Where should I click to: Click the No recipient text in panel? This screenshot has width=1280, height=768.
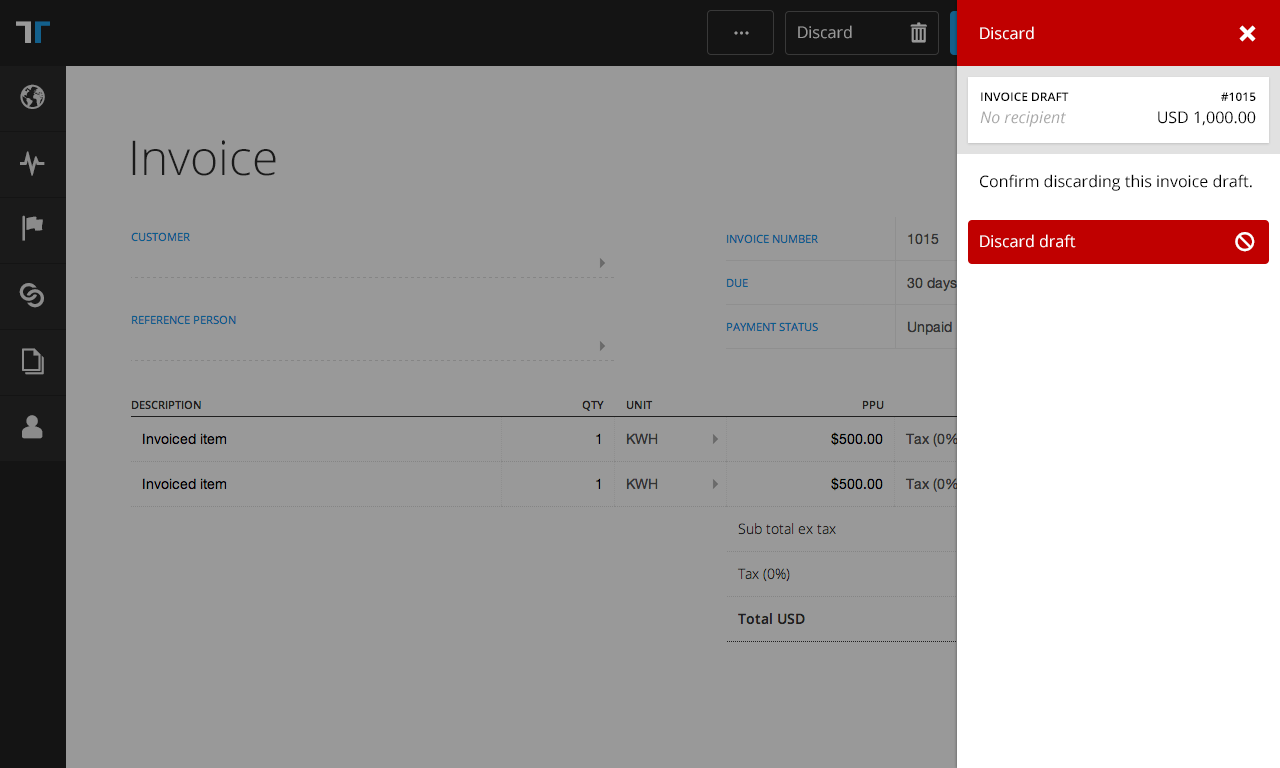pos(1022,118)
